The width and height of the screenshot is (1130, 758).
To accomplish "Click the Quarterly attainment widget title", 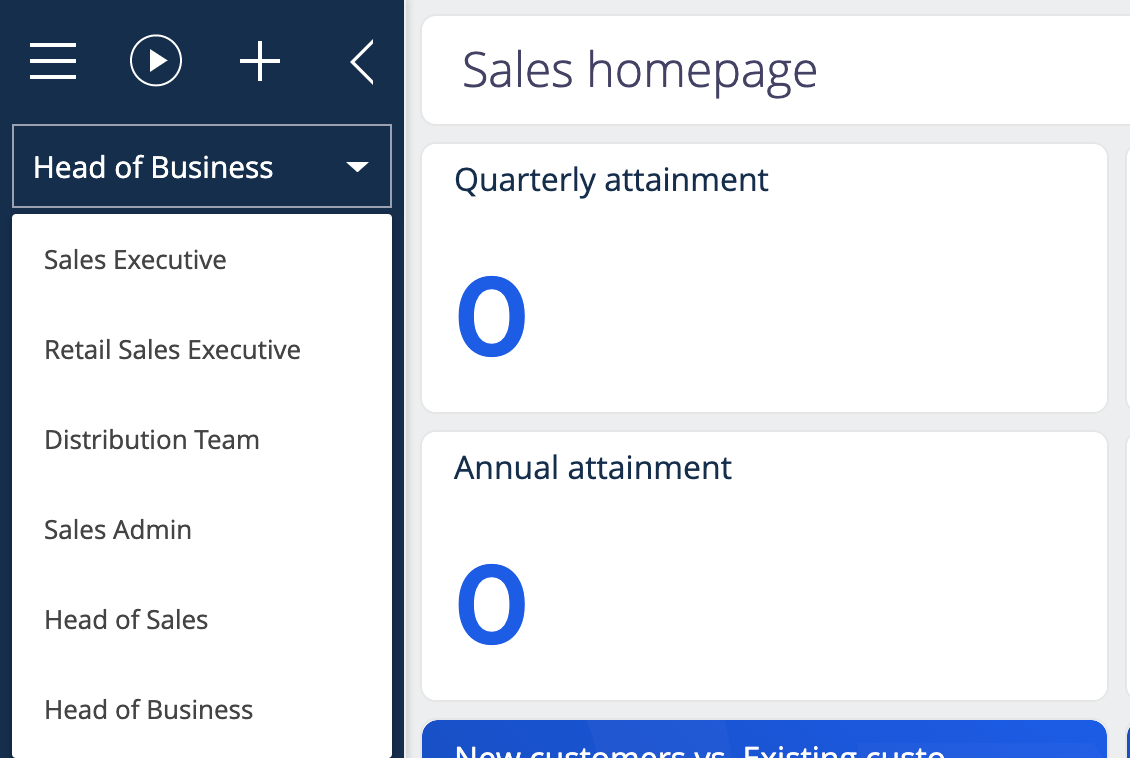I will [611, 180].
